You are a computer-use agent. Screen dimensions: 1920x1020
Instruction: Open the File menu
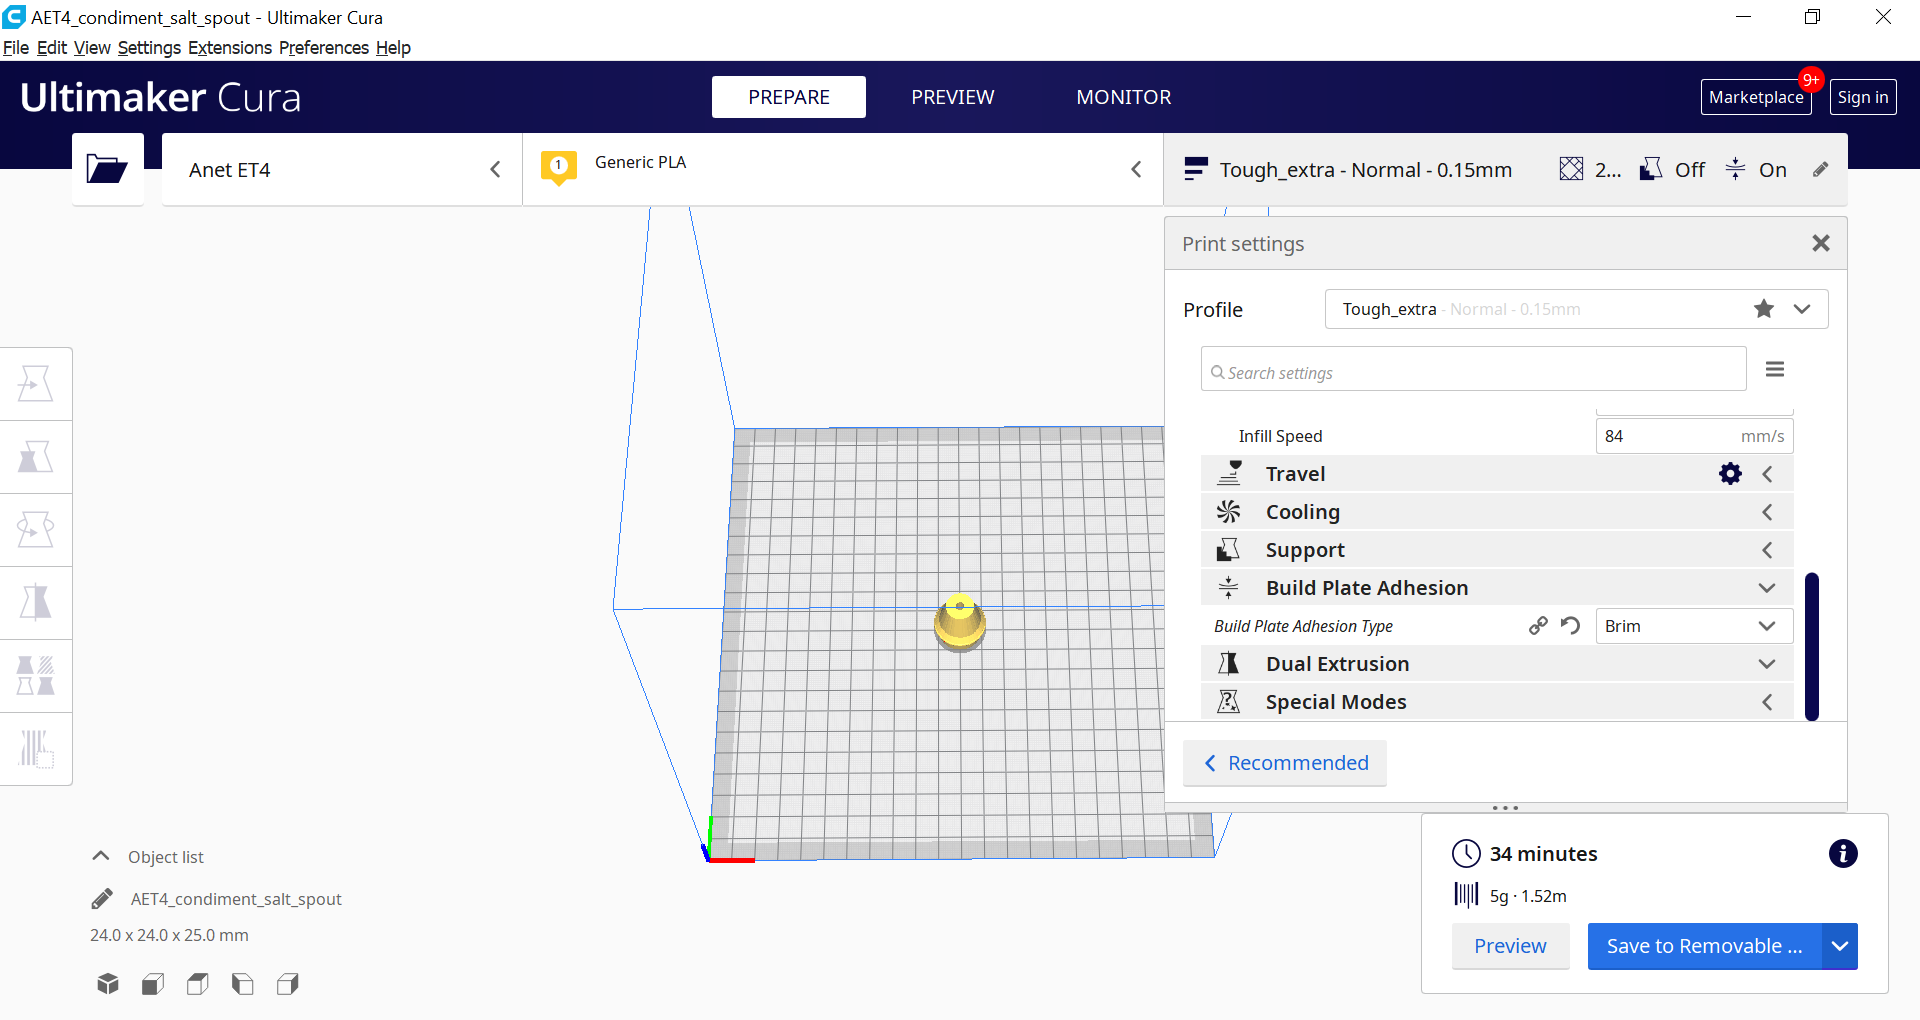click(16, 48)
